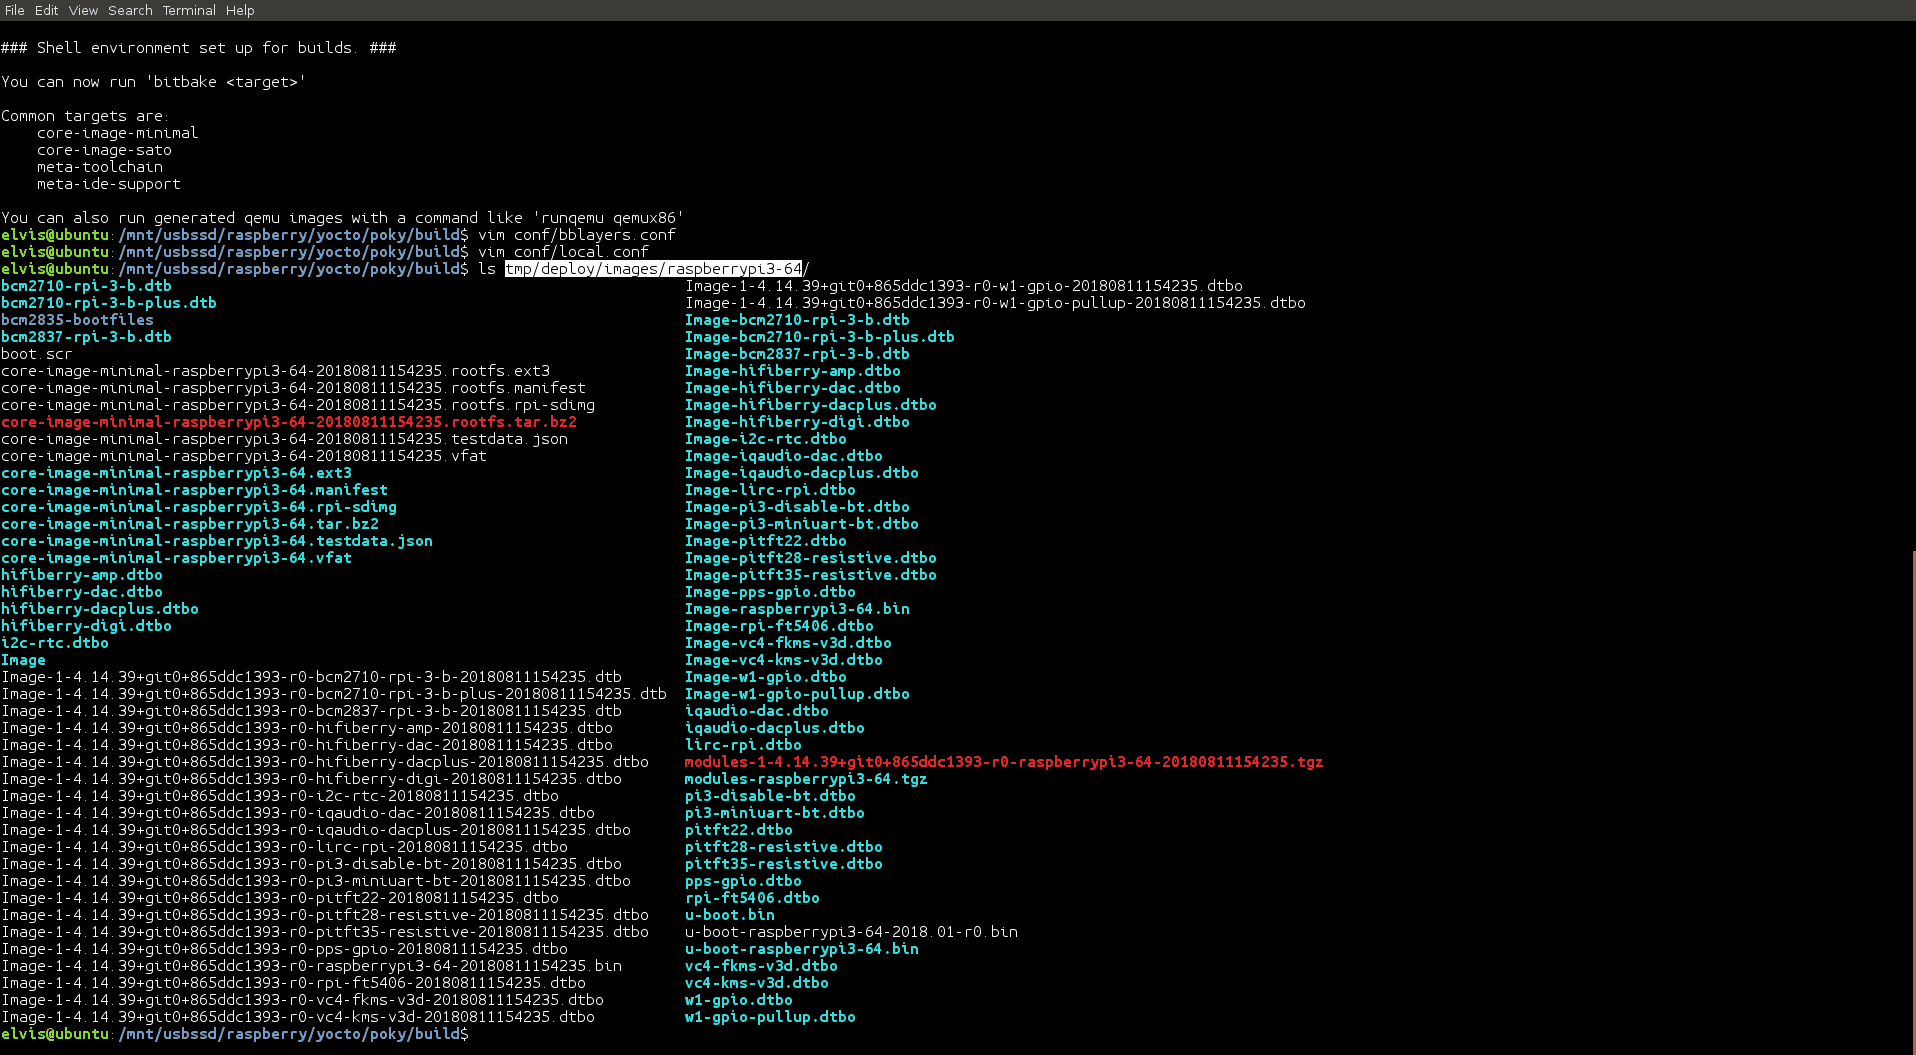Click core-image-minimal-raspberrypi3-64.tar.bz2 symlink
The height and width of the screenshot is (1055, 1916).
tap(190, 524)
